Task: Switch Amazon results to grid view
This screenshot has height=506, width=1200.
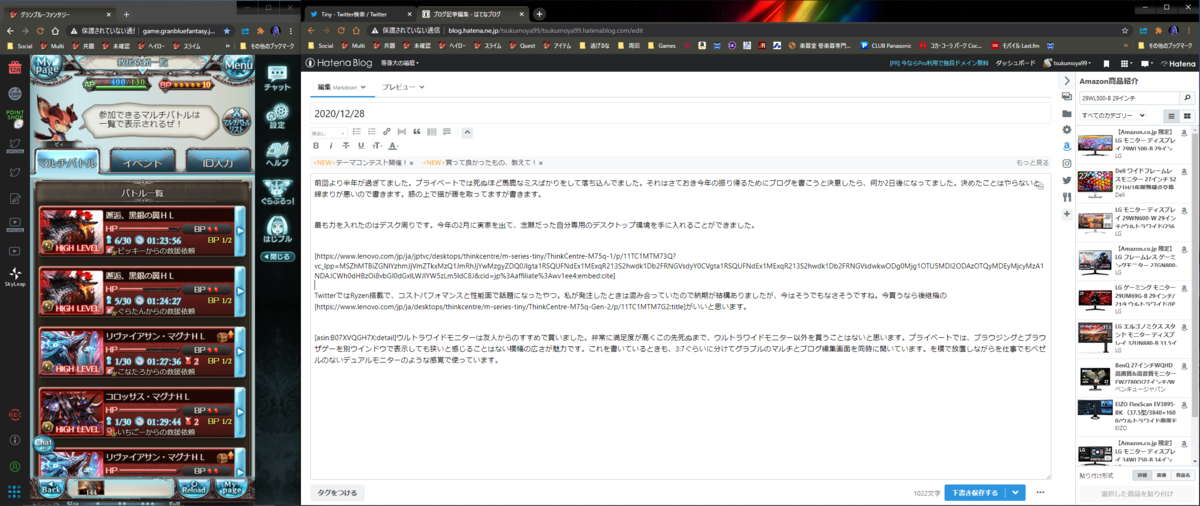Action: [x=1187, y=116]
